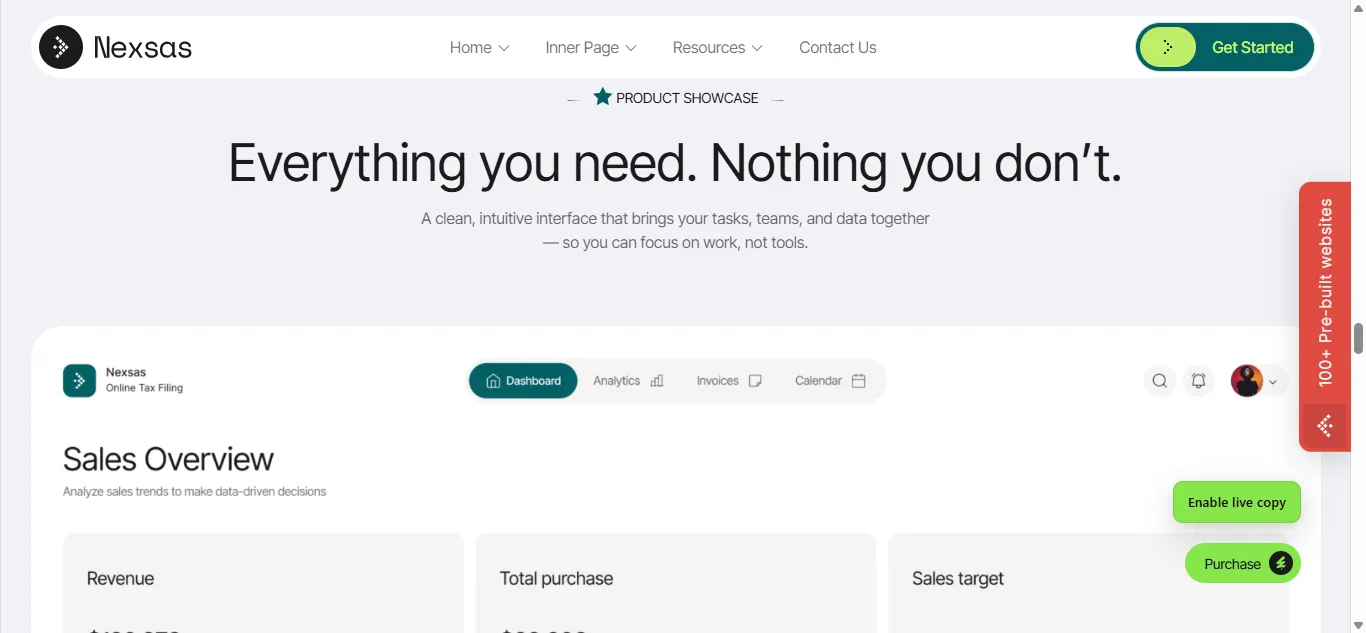Click the Analytics bar chart icon
Viewport: 1366px width, 633px height.
(657, 381)
